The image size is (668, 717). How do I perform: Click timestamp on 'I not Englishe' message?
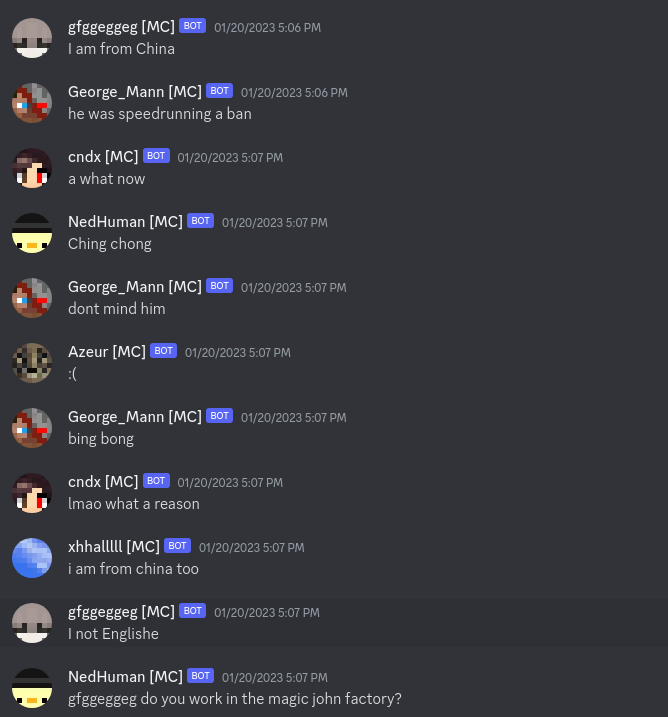click(x=267, y=612)
